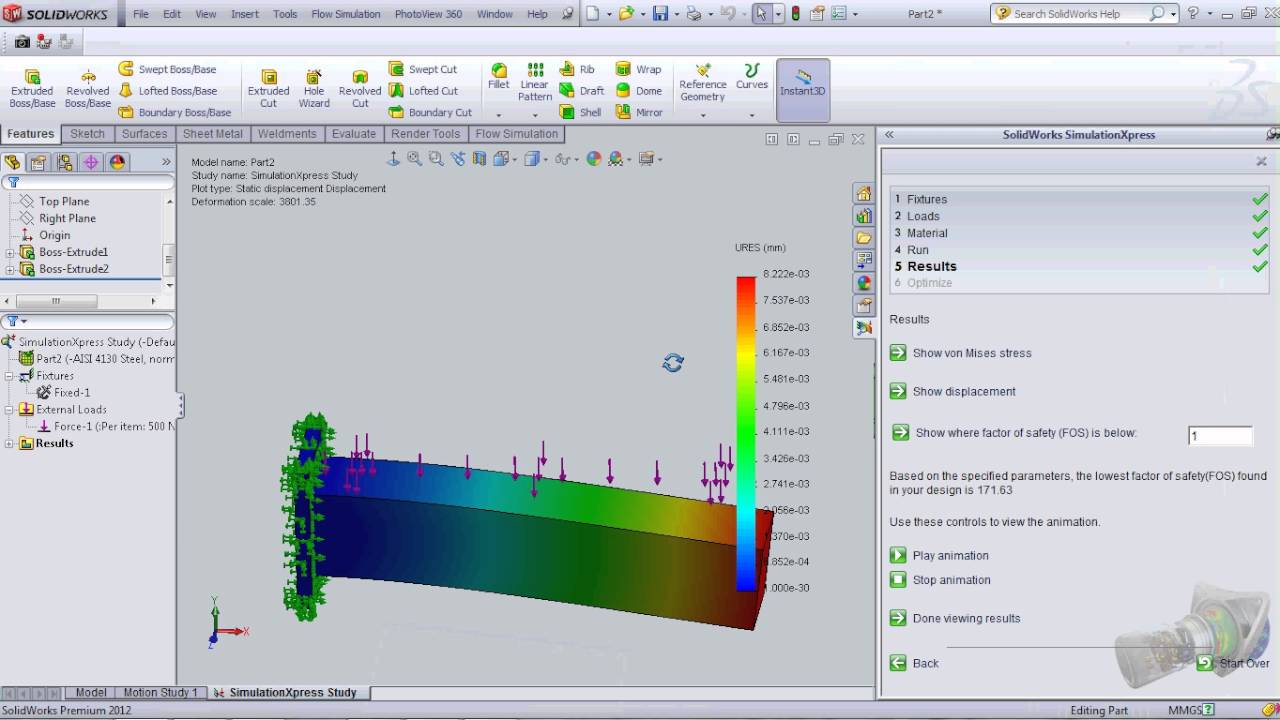The width and height of the screenshot is (1280, 720).
Task: Click the capture camera icon
Action: click(22, 42)
